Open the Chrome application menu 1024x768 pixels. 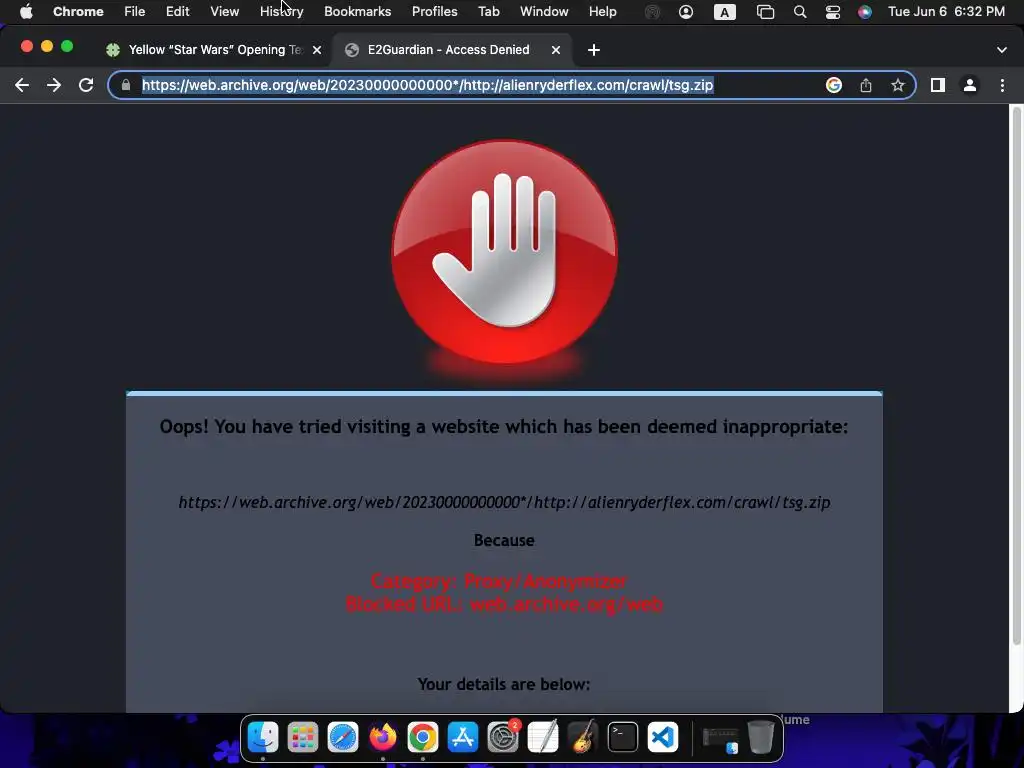point(78,11)
